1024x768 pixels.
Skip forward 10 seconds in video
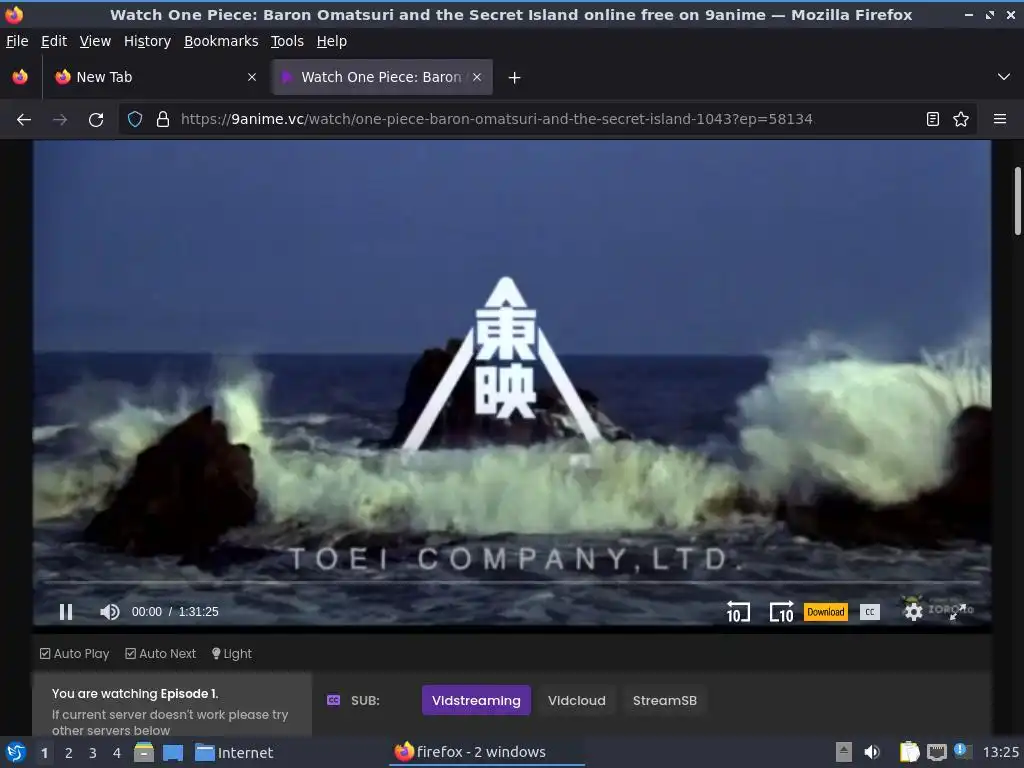781,612
